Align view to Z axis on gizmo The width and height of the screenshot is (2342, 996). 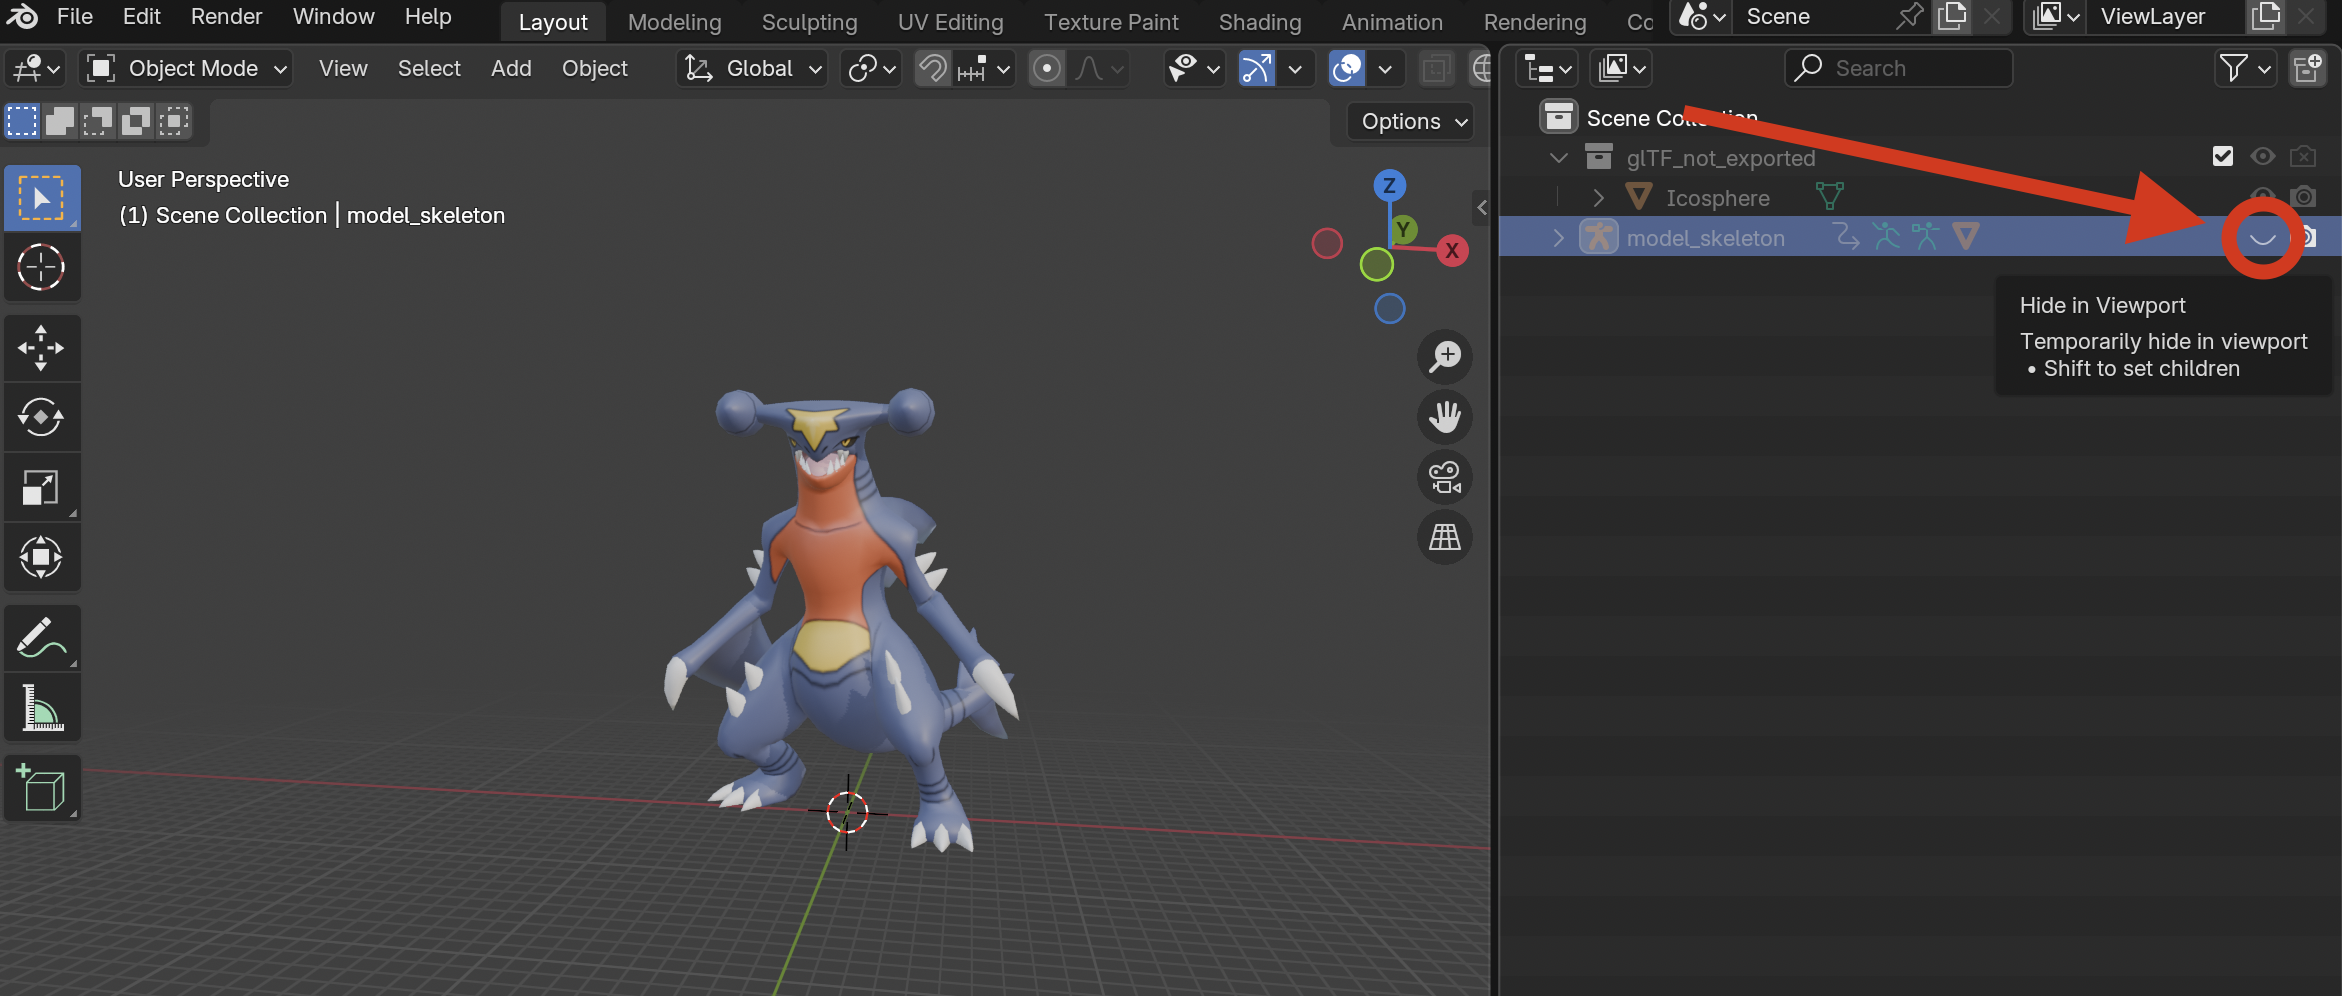[x=1389, y=186]
